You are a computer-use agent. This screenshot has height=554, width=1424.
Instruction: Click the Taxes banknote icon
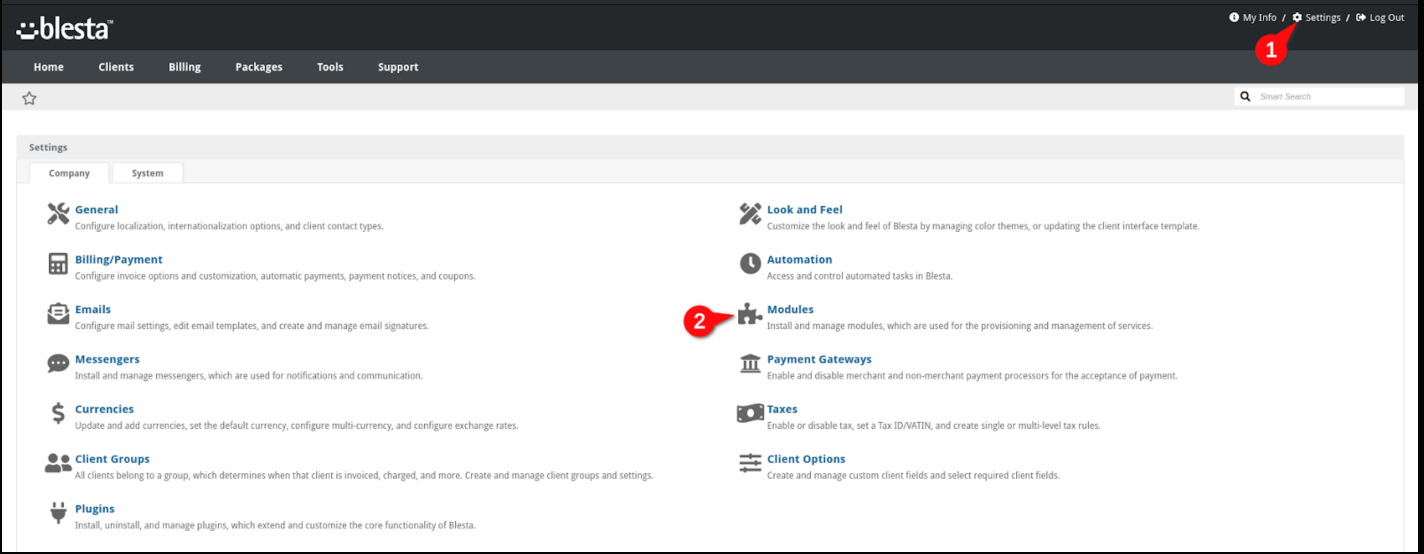(750, 413)
